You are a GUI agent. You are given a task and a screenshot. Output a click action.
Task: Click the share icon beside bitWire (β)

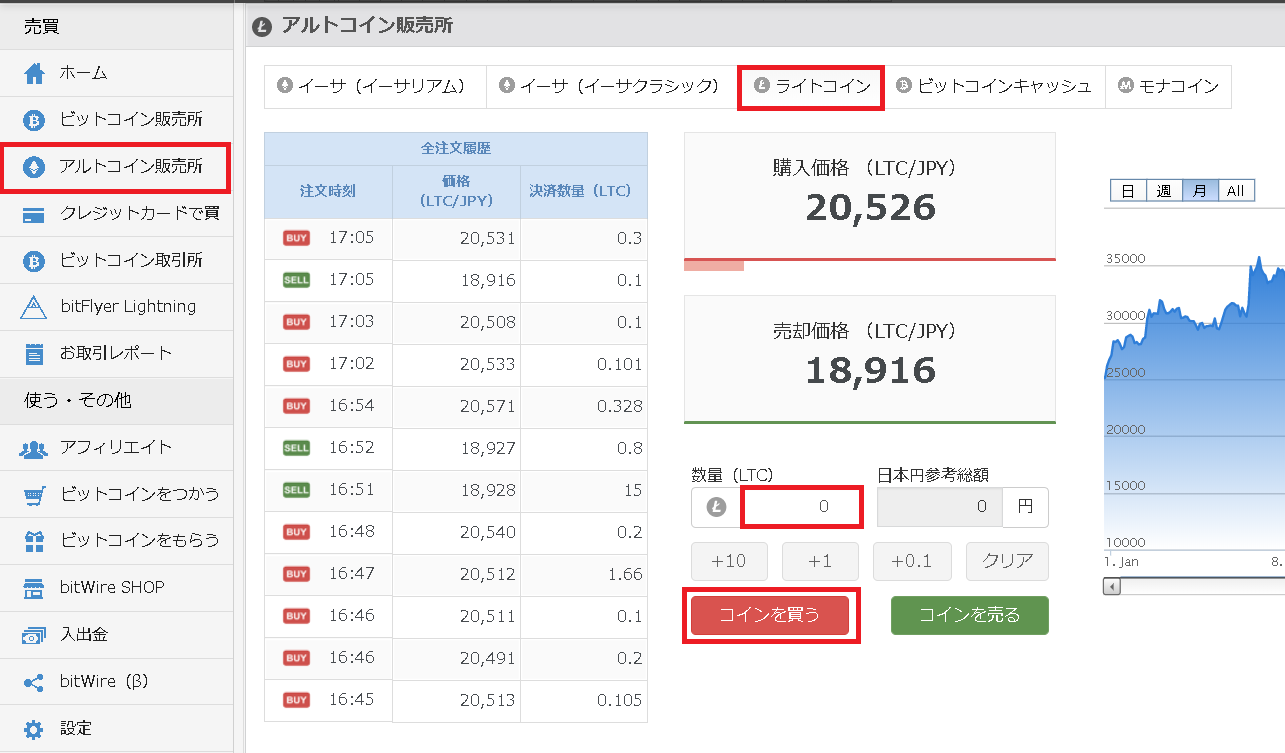tap(34, 682)
